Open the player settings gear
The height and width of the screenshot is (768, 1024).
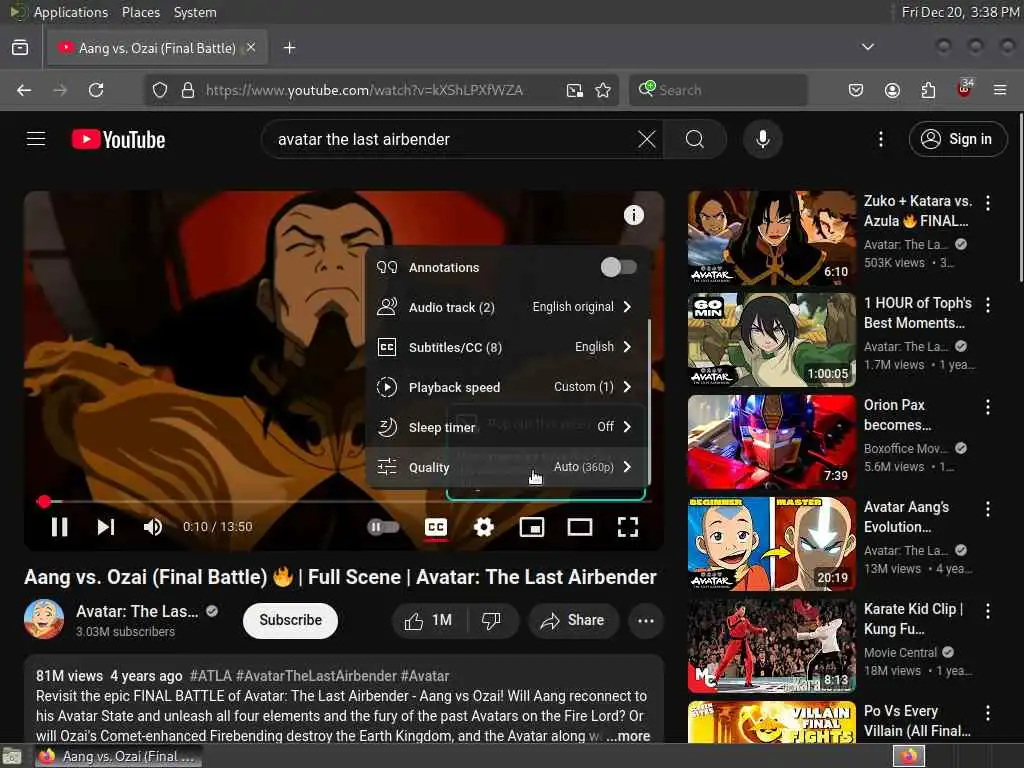[x=483, y=527]
